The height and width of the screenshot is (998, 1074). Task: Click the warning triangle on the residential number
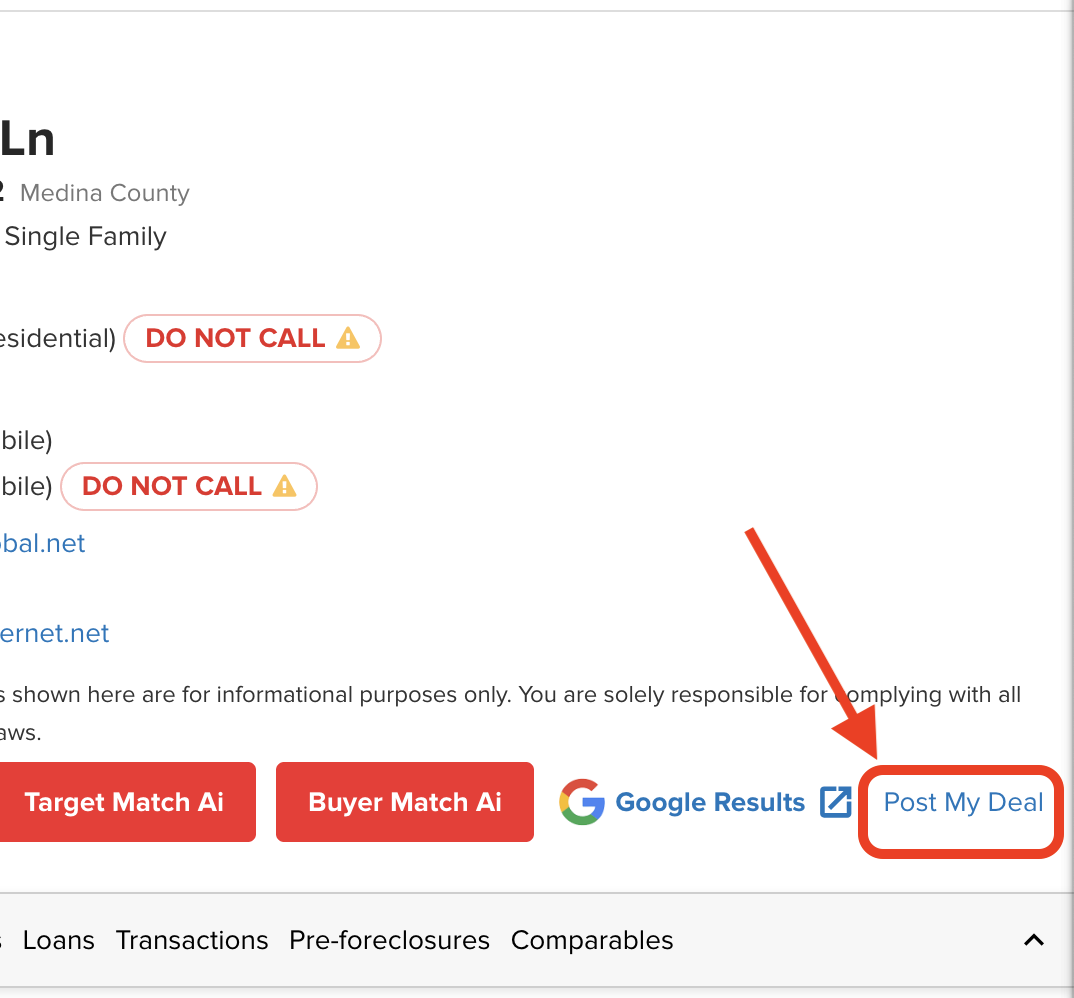point(348,338)
